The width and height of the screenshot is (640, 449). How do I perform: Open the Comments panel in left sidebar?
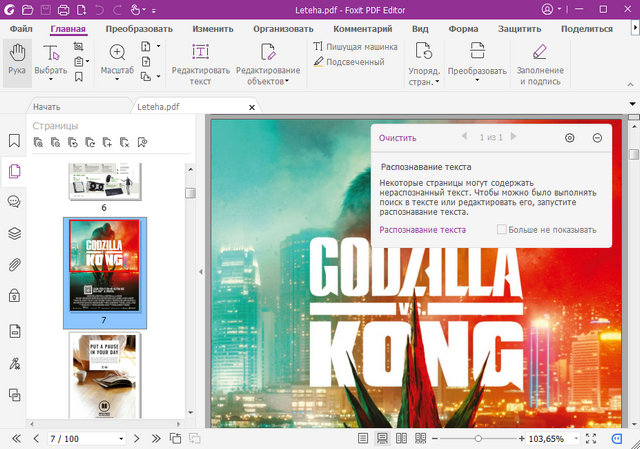[x=14, y=202]
